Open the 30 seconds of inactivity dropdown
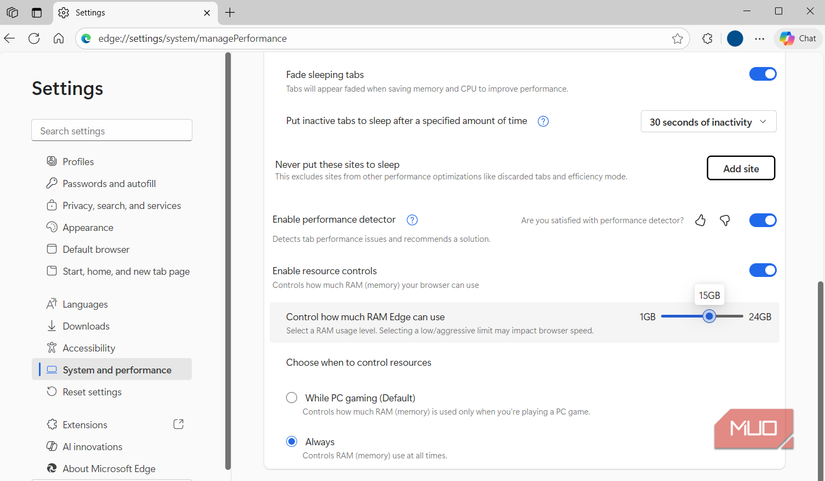 pos(708,122)
